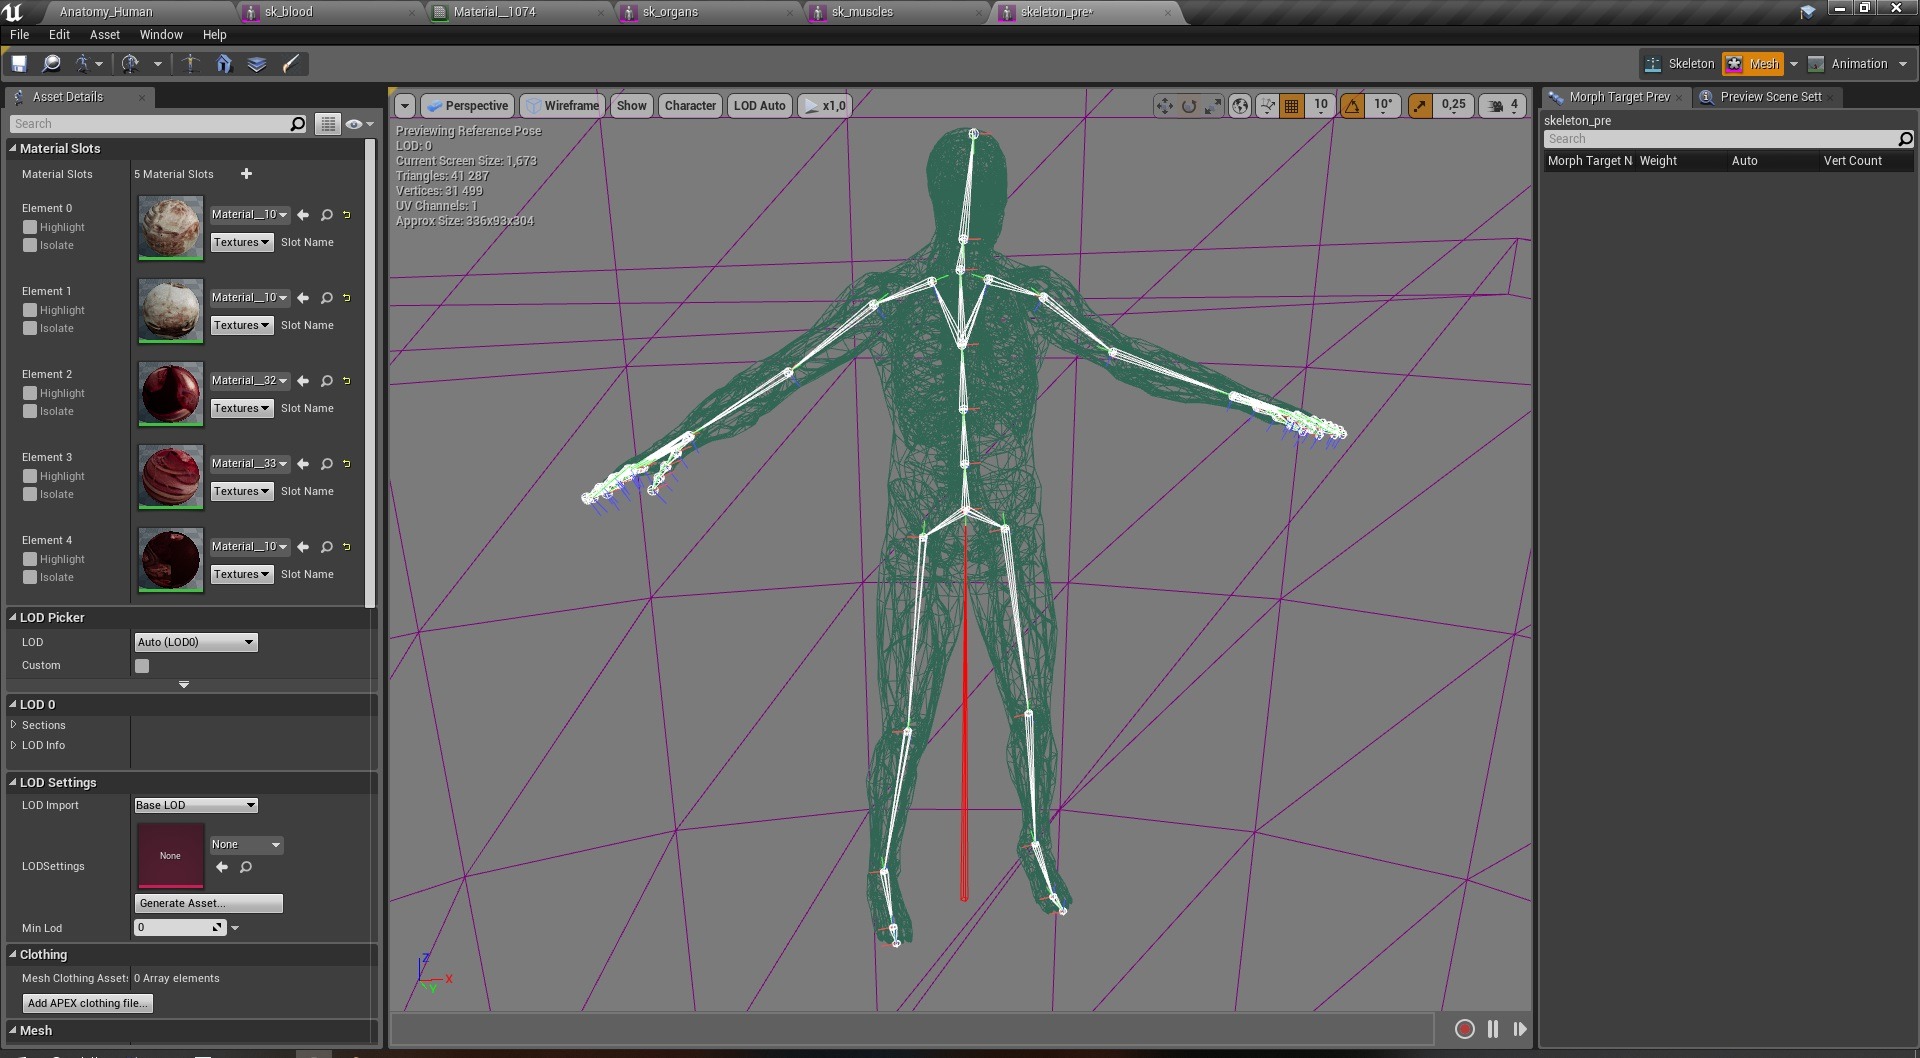Image resolution: width=1920 pixels, height=1058 pixels.
Task: Open LOD Import Base LOD dropdown
Action: coord(196,805)
